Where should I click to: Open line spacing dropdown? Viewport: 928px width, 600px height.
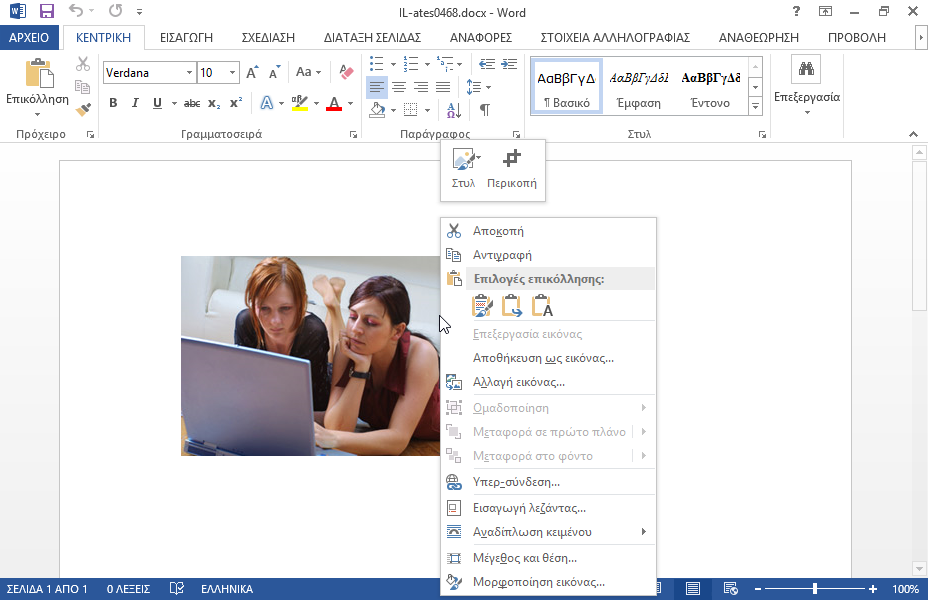[x=479, y=87]
